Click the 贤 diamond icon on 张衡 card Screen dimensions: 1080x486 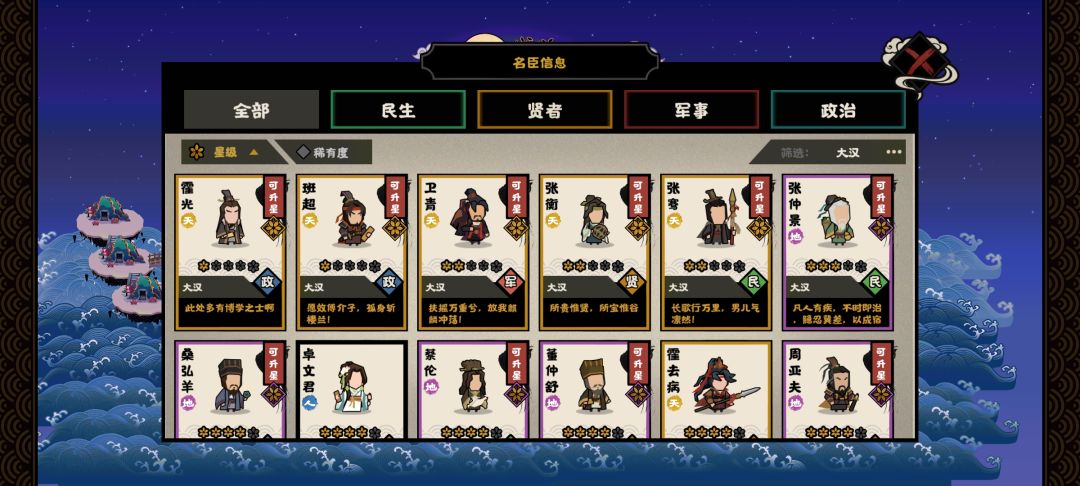(x=632, y=282)
